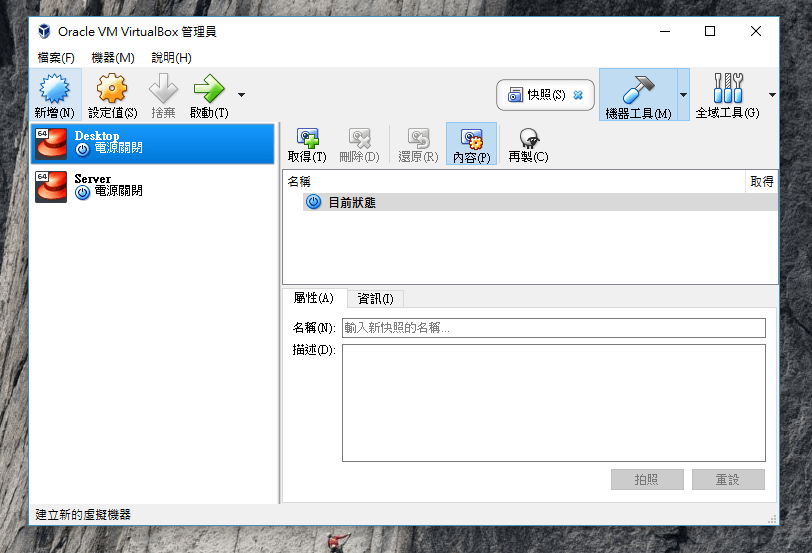The image size is (812, 553).
Task: Expand the 啟動(T) start dropdown arrow
Action: tap(241, 95)
